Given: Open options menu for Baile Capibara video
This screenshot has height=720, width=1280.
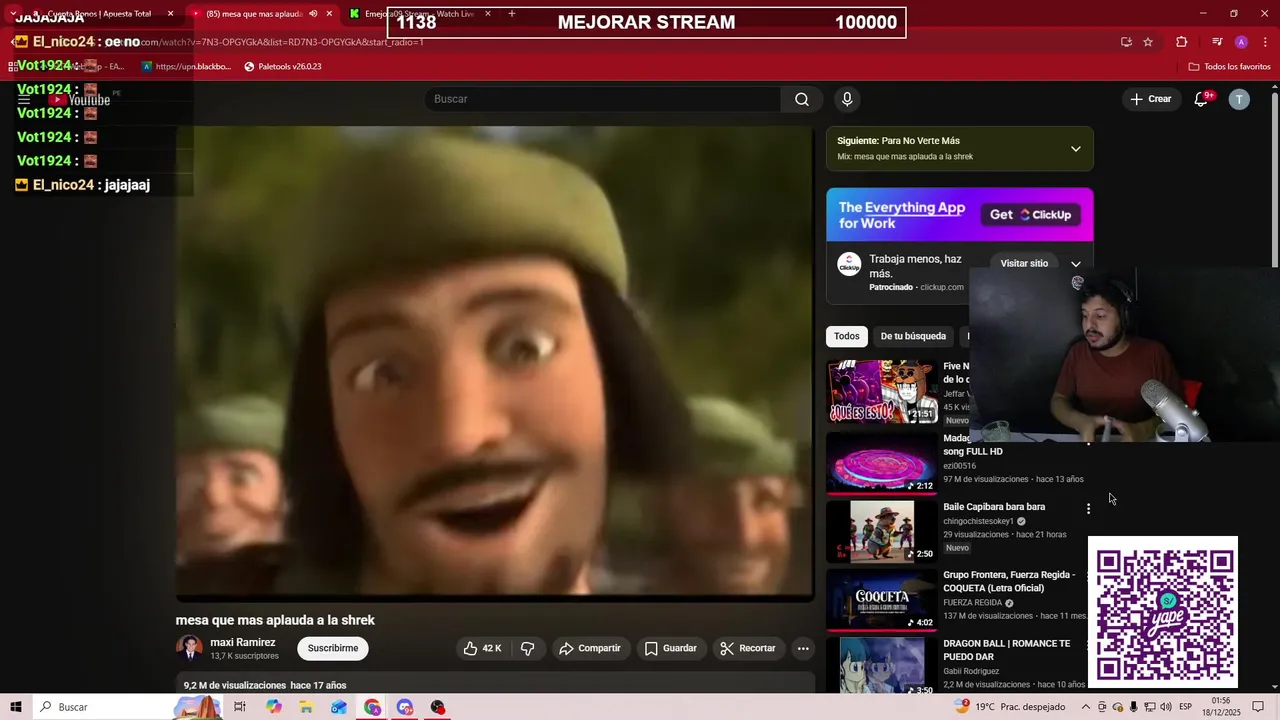Looking at the screenshot, I should coord(1088,509).
